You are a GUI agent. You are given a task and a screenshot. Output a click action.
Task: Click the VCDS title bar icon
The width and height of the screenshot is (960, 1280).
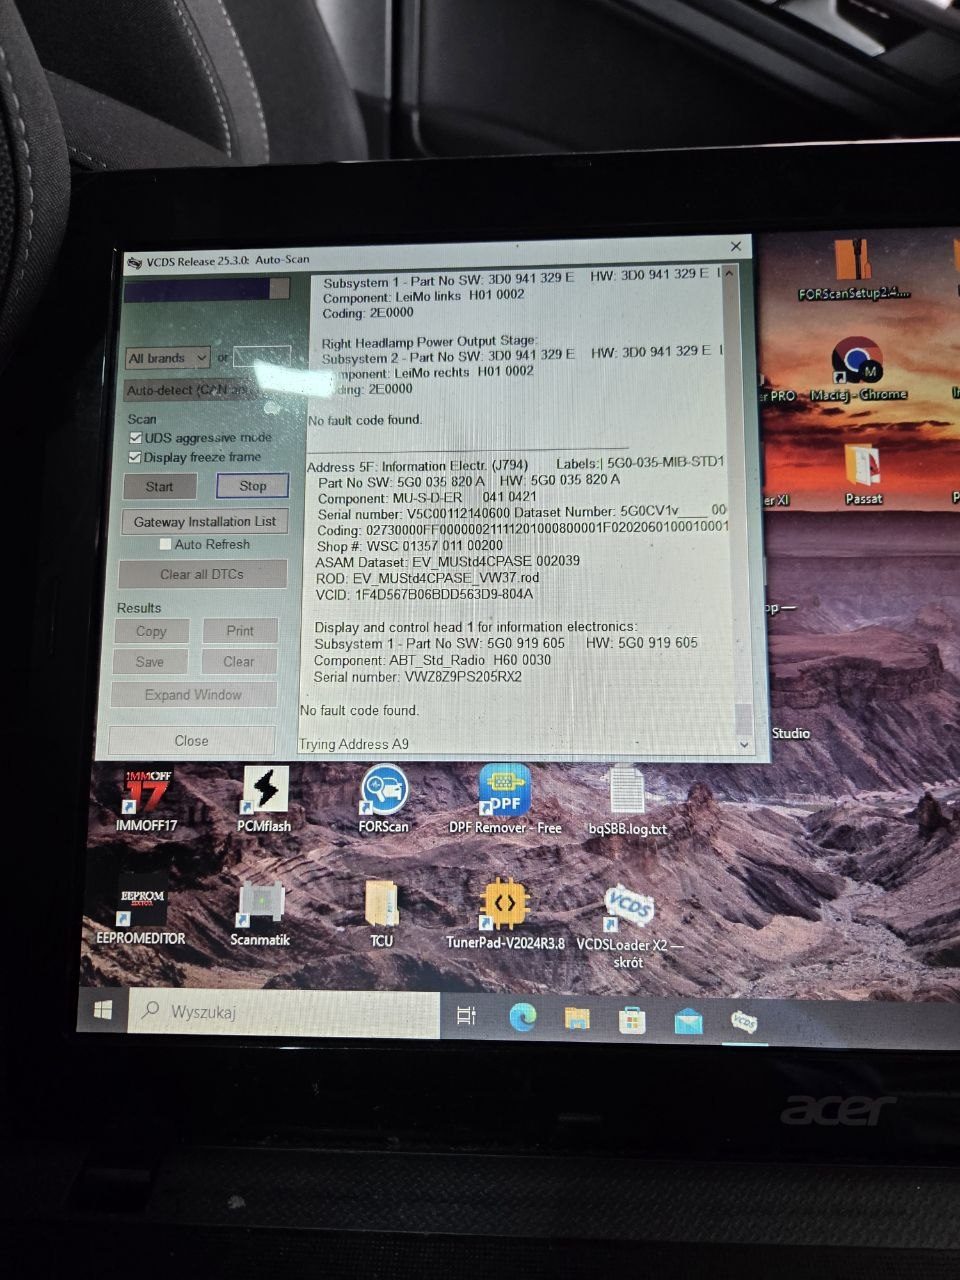tap(135, 263)
